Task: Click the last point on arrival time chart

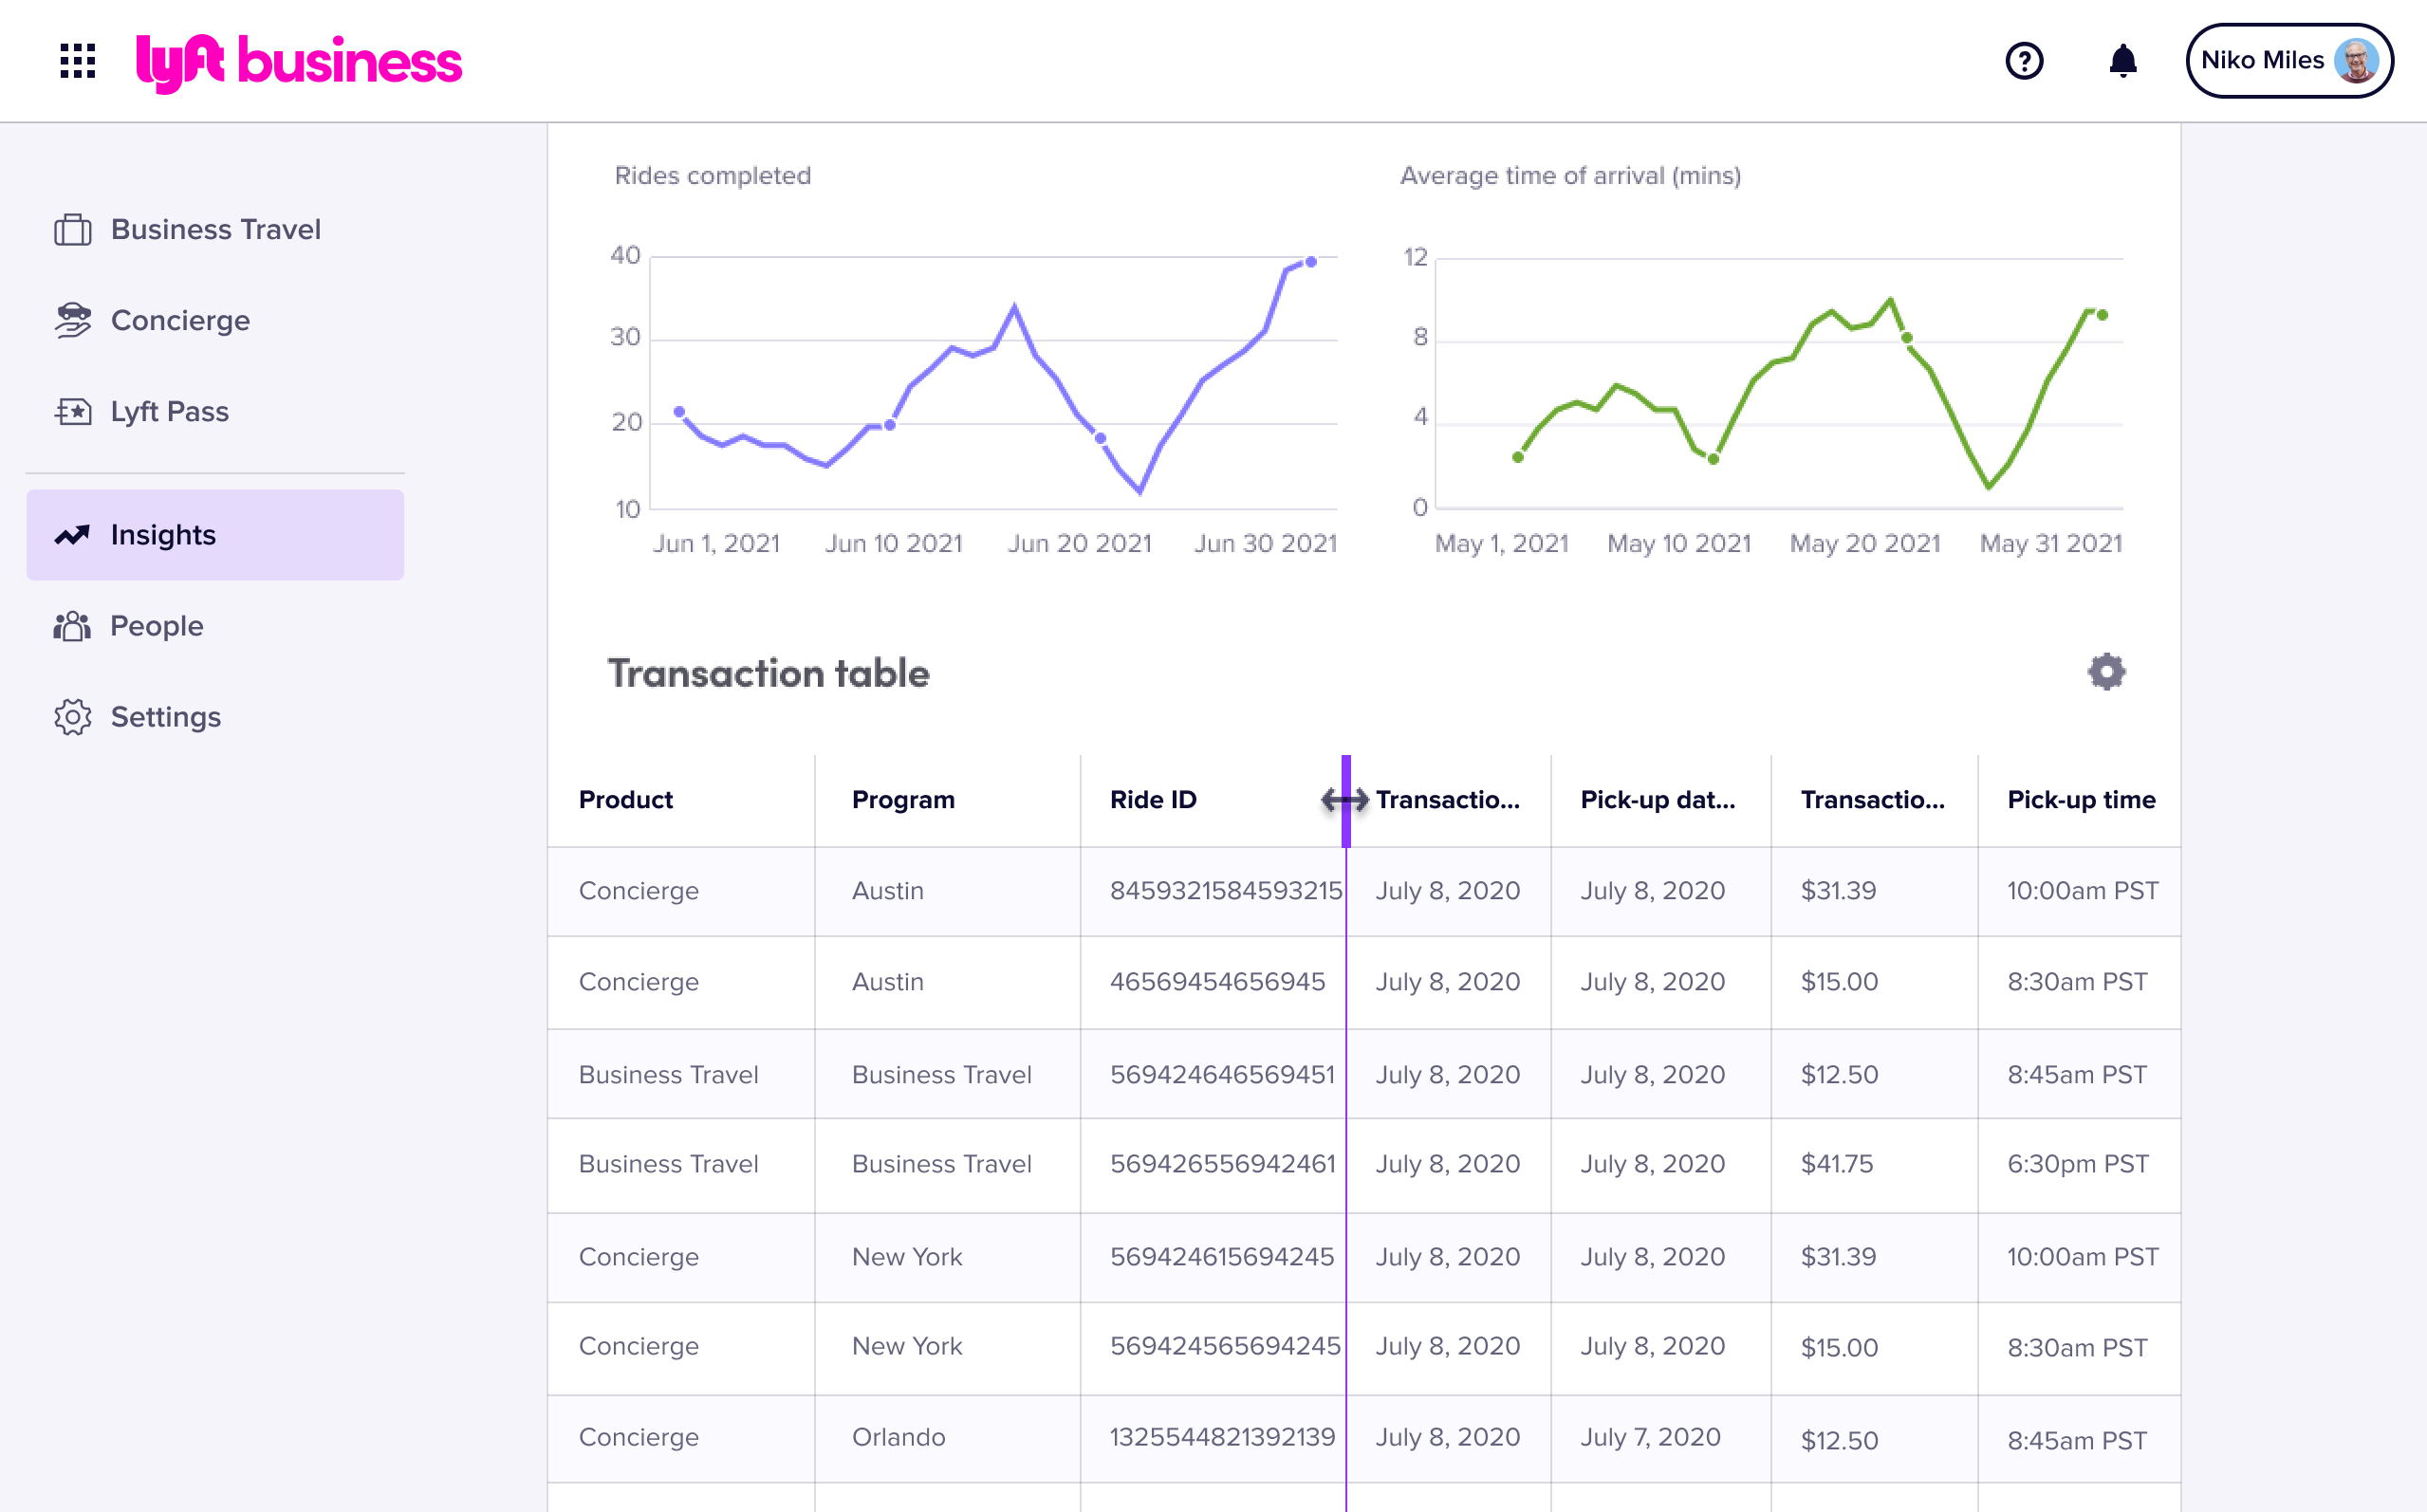Action: 2102,315
